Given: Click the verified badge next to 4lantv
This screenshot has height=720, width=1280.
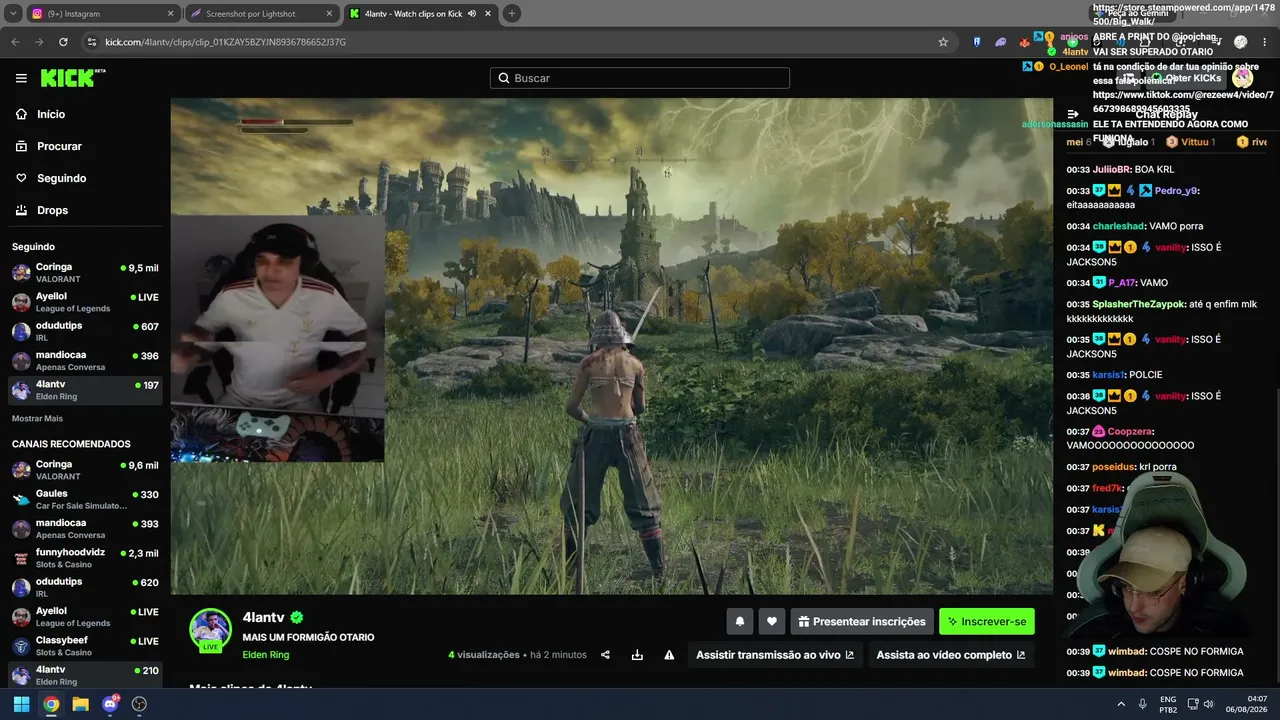Looking at the screenshot, I should (x=297, y=618).
